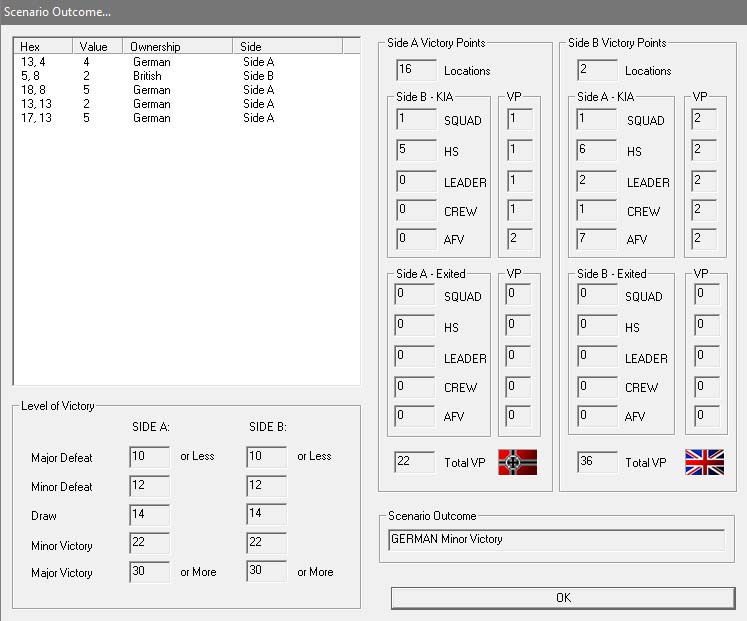The width and height of the screenshot is (747, 621).
Task: Click Side A Exited LEADER count field
Action: (414, 356)
